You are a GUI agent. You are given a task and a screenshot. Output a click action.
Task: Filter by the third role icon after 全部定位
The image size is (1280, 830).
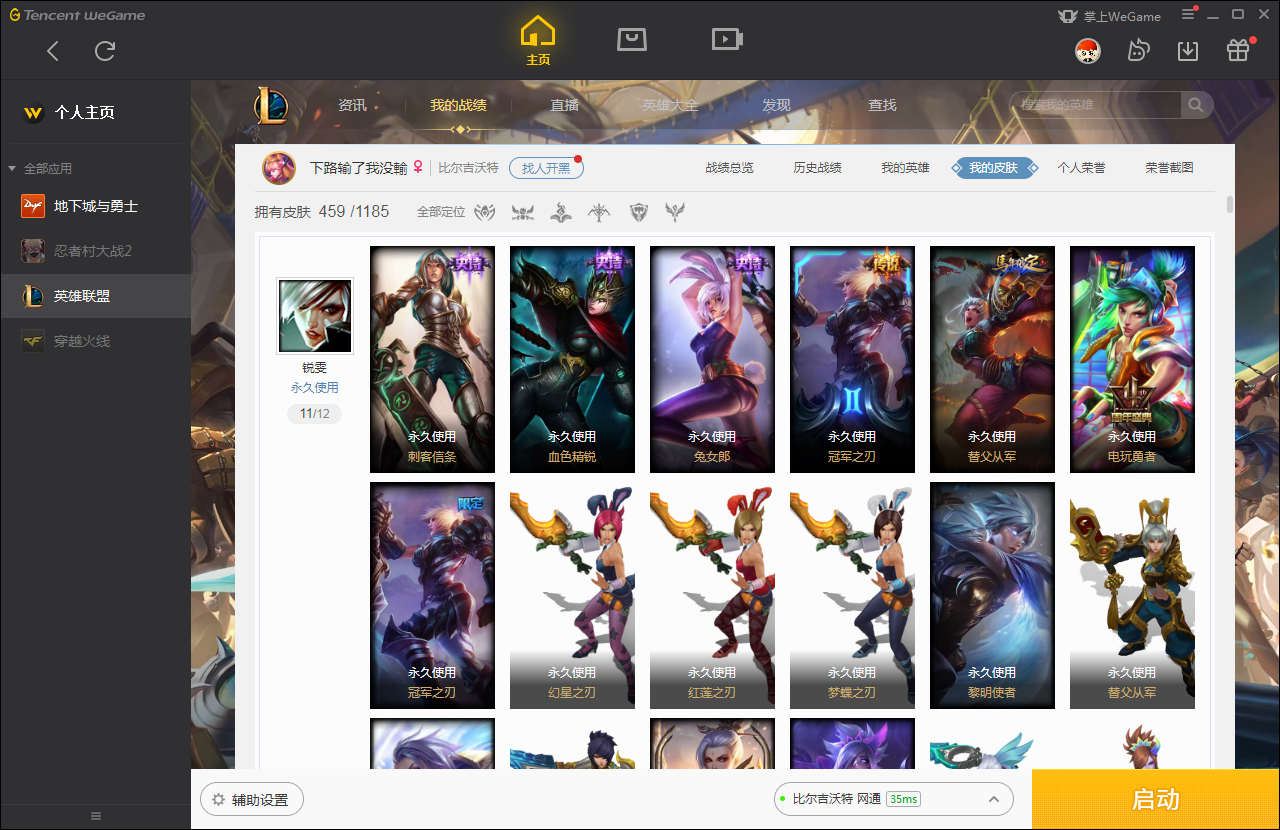pos(561,212)
